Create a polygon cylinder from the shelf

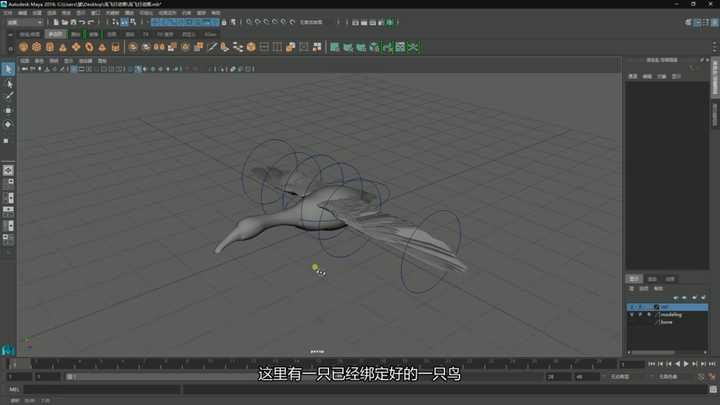[x=50, y=47]
